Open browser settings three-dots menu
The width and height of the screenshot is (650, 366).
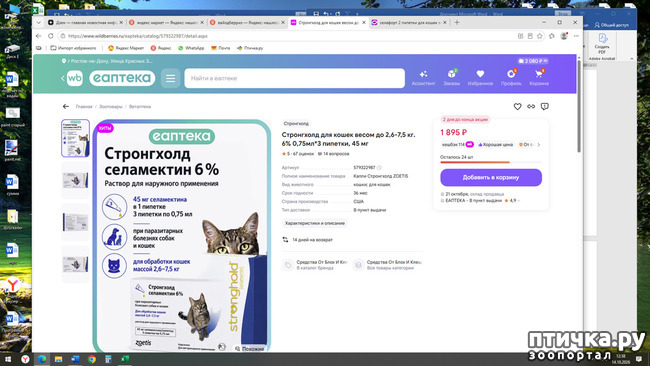pyautogui.click(x=576, y=36)
